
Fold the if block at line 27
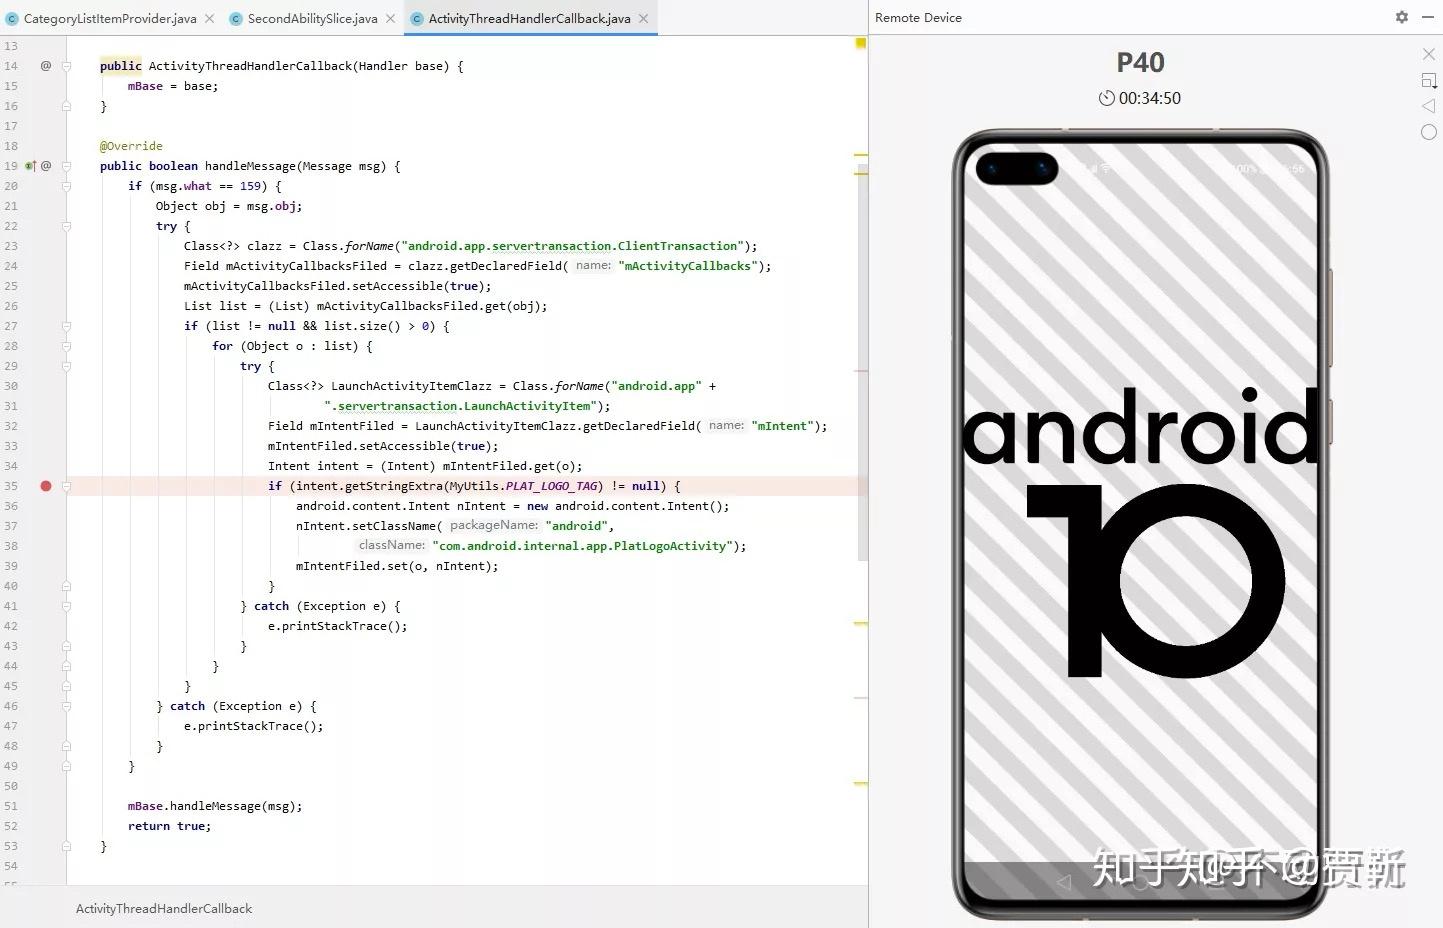point(67,326)
